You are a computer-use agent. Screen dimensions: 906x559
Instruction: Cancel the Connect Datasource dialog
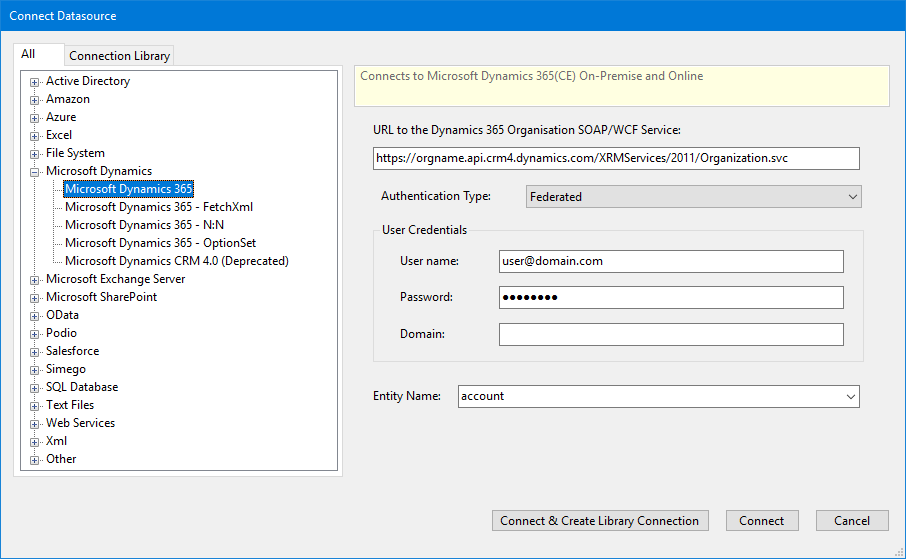852,521
